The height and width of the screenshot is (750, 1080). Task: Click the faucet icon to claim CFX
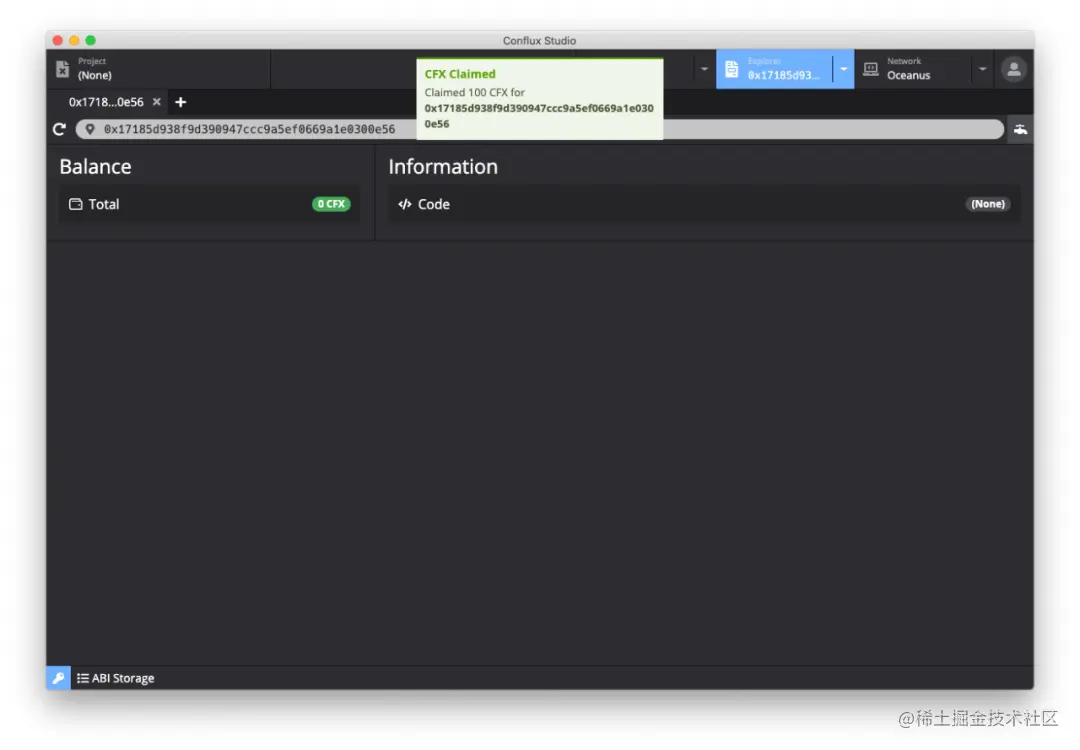tap(1020, 129)
